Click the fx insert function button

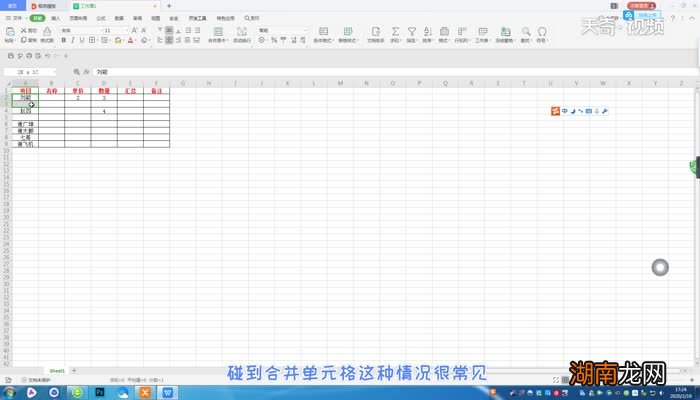coord(87,72)
